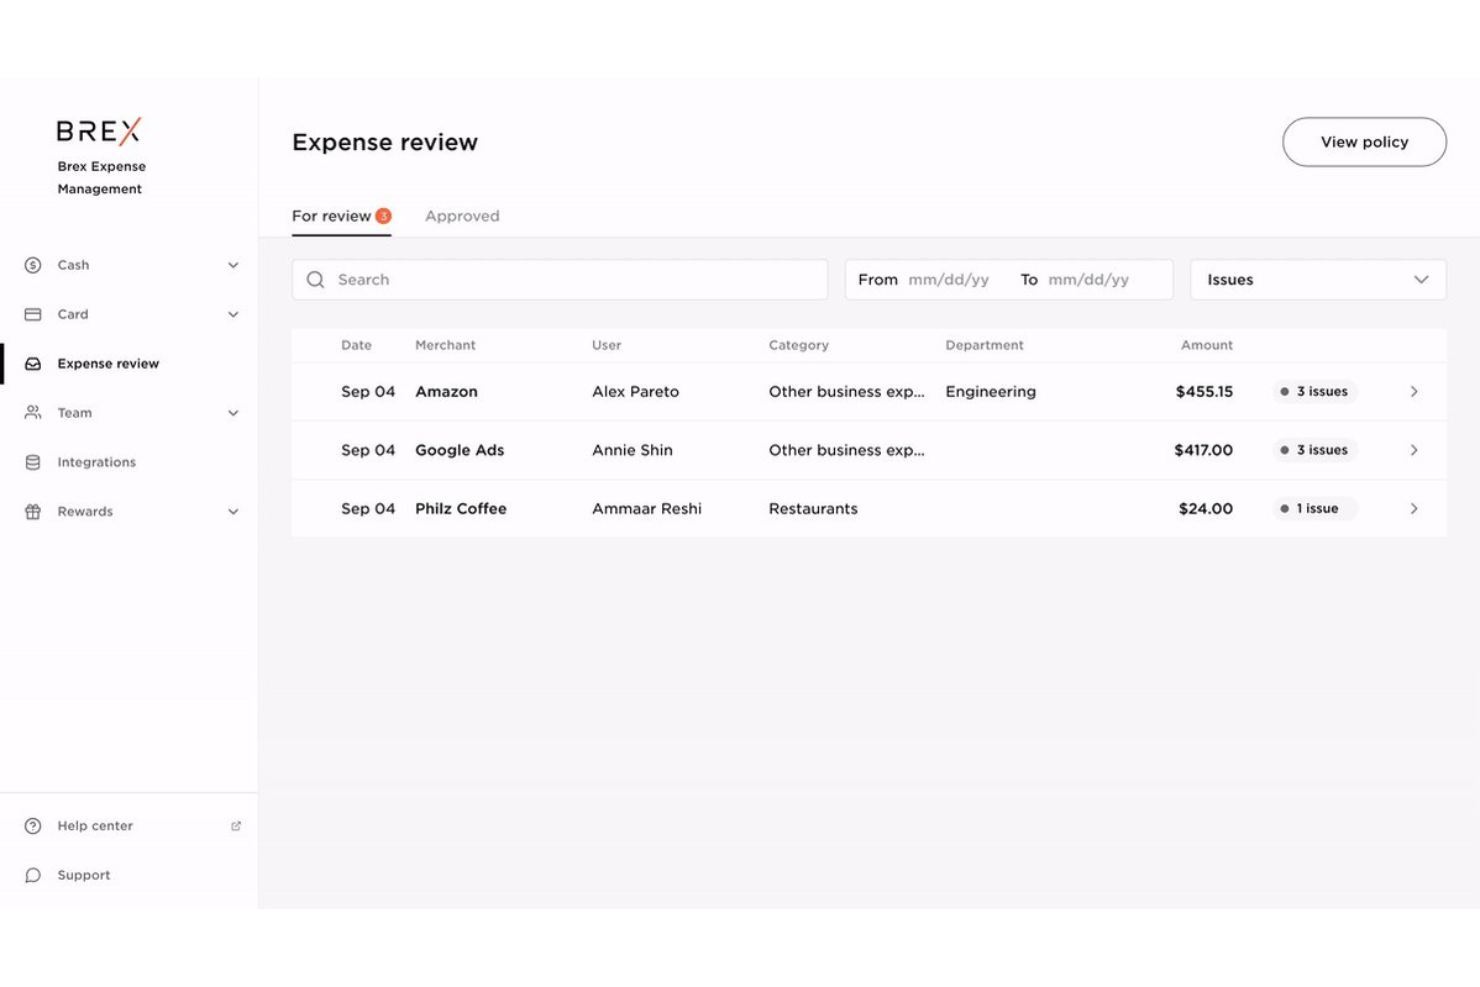Click the View policy button
The width and height of the screenshot is (1480, 987).
coord(1364,142)
